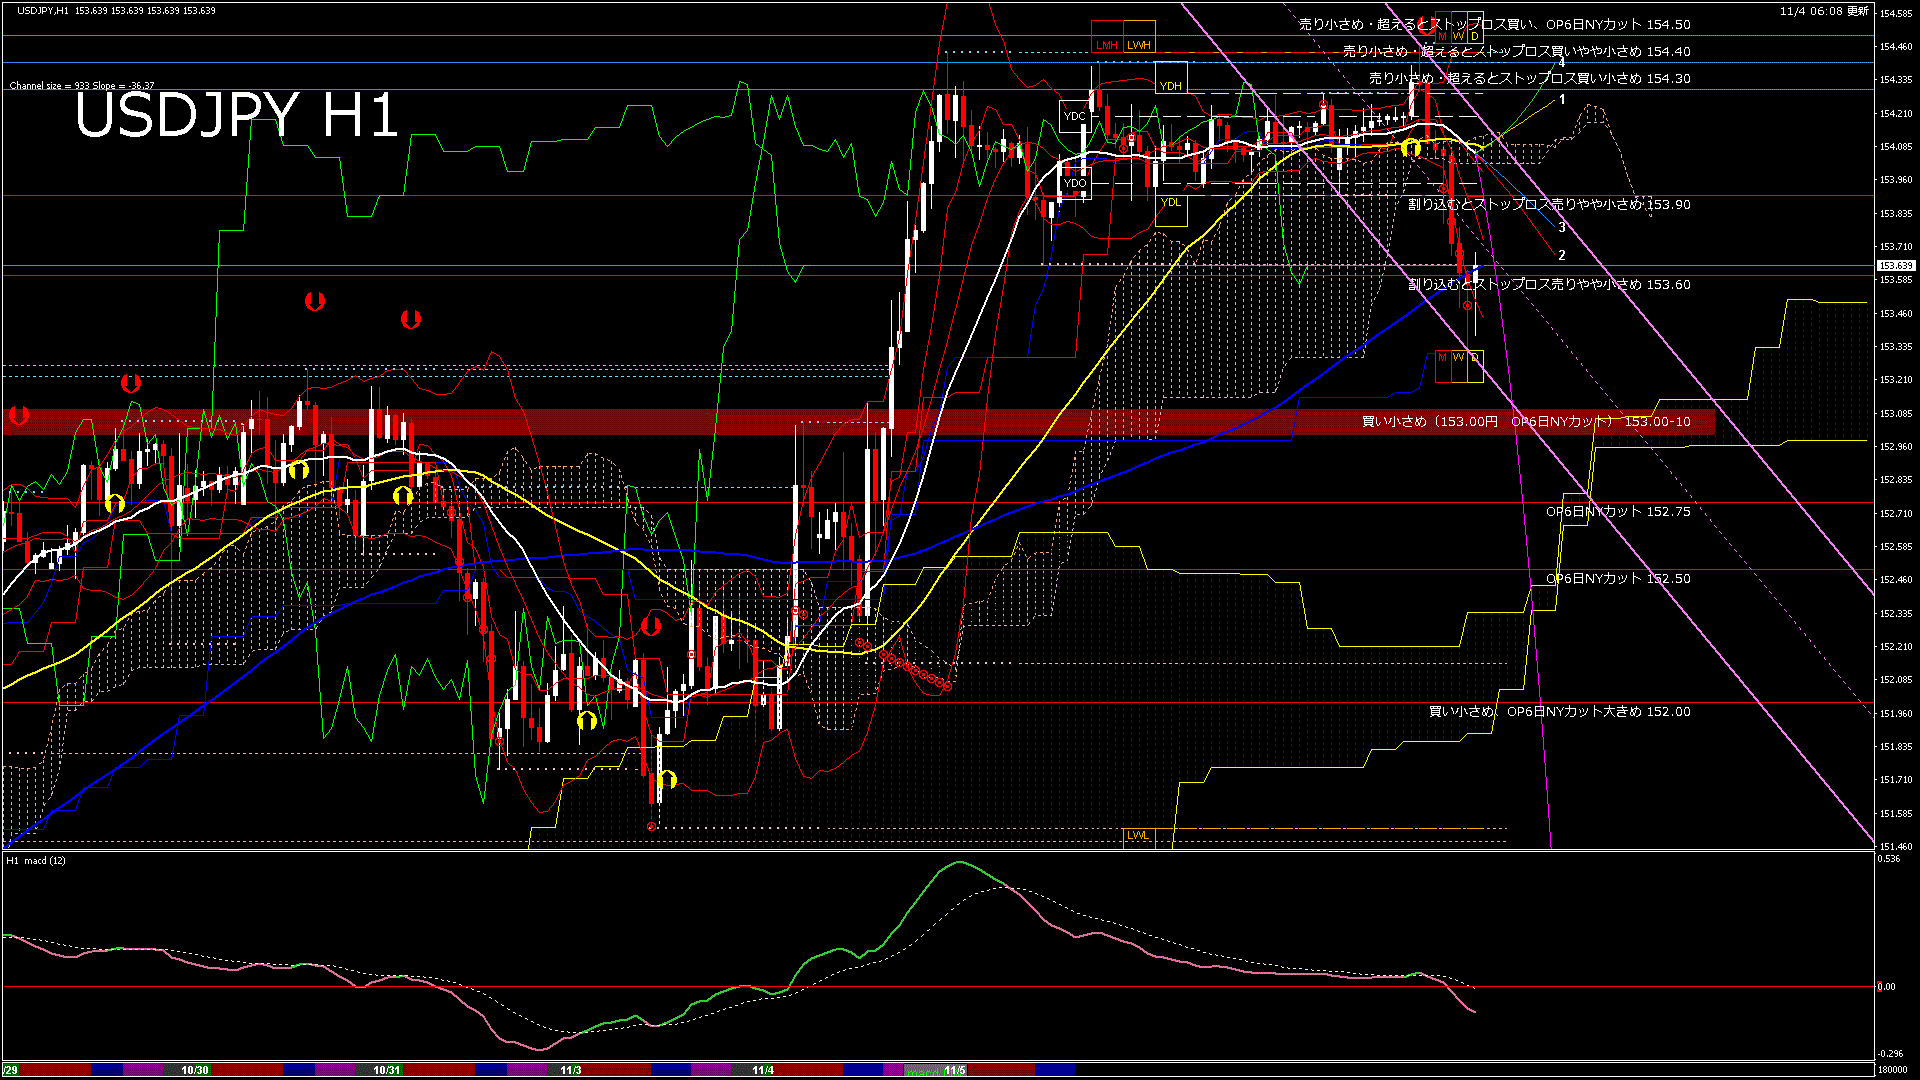
Task: Select the D timeframe icon in yellow box
Action: point(1476,36)
